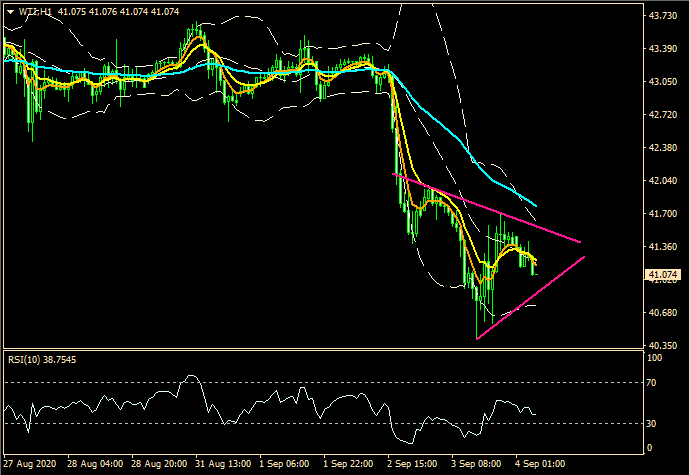The width and height of the screenshot is (690, 475).
Task: Click the 27 Aug 2020 date label
Action: [32, 466]
